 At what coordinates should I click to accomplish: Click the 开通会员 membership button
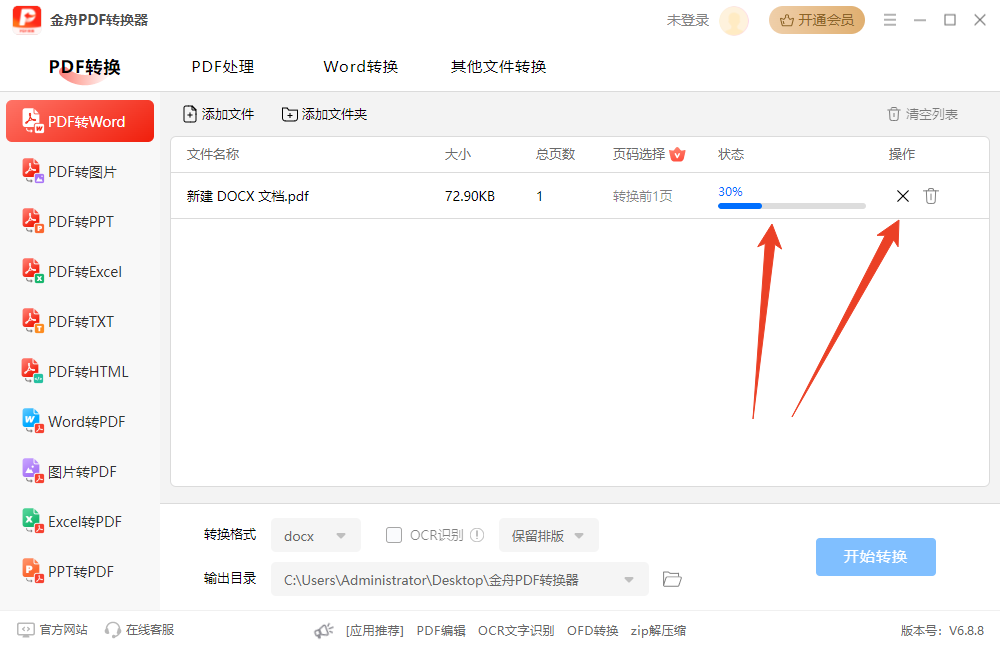(817, 20)
